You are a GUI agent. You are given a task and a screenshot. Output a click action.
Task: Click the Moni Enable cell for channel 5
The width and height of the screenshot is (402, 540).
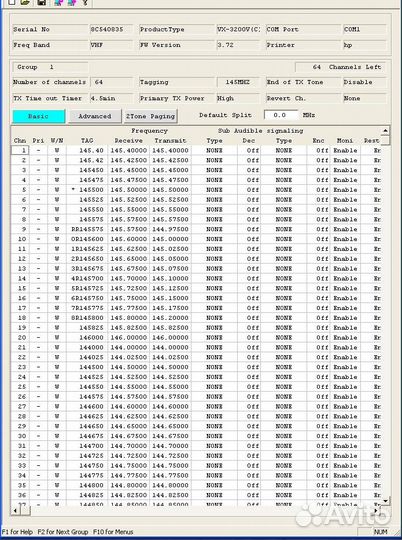pyautogui.click(x=345, y=190)
